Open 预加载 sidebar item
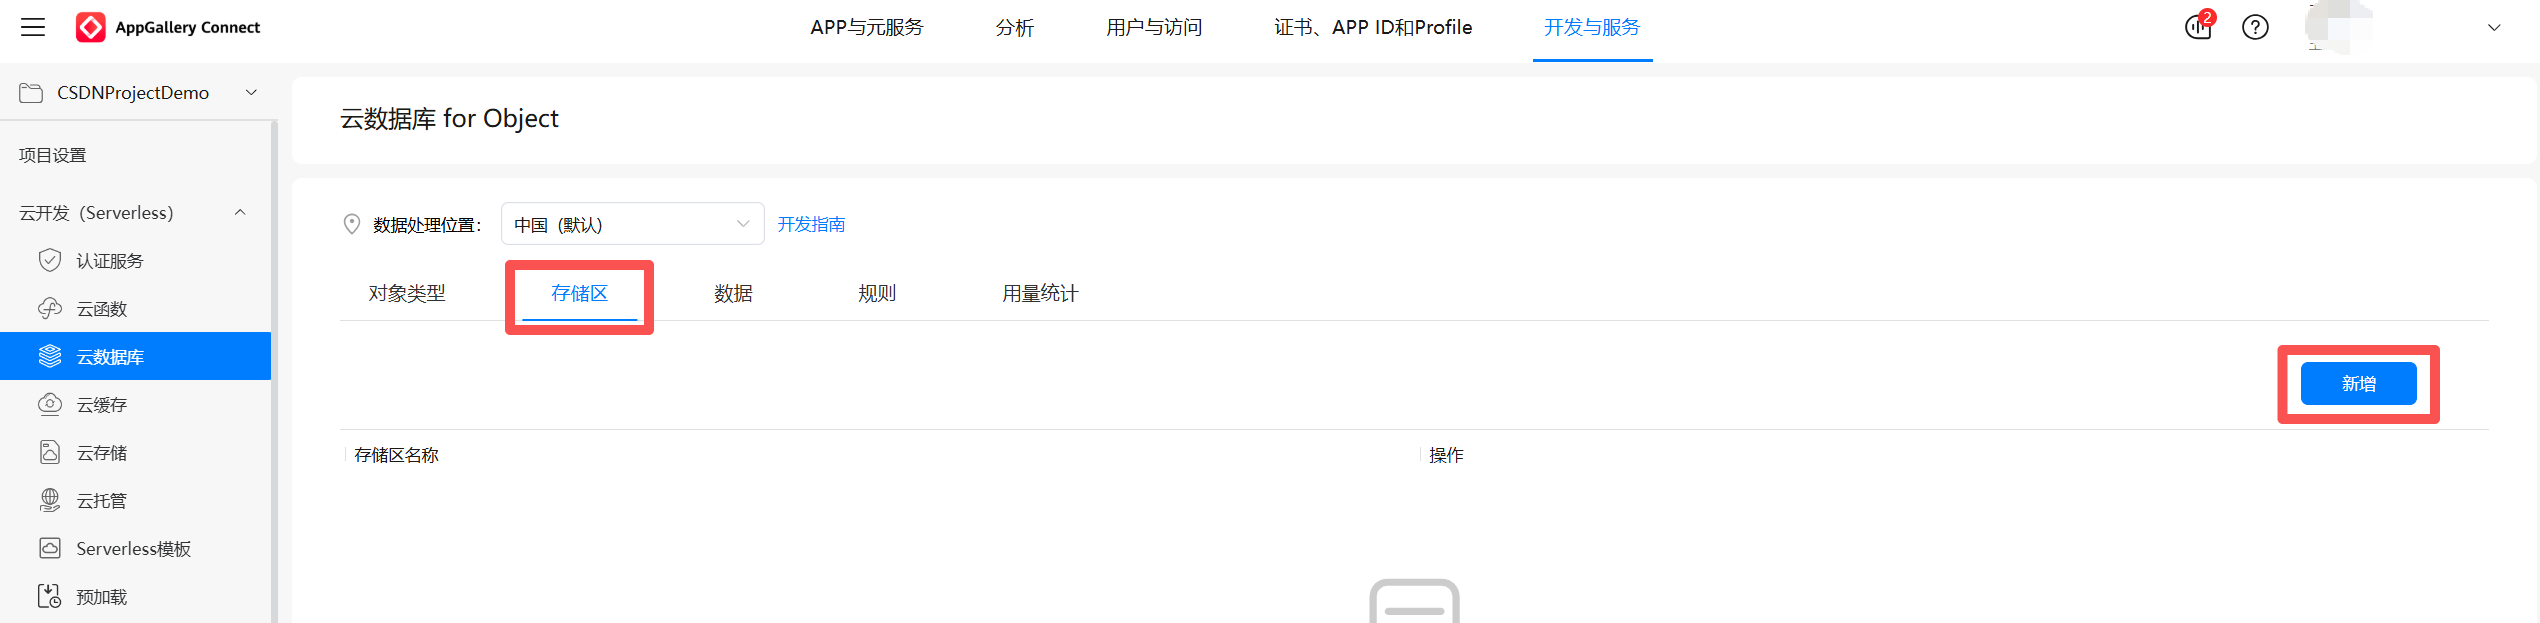 135,597
